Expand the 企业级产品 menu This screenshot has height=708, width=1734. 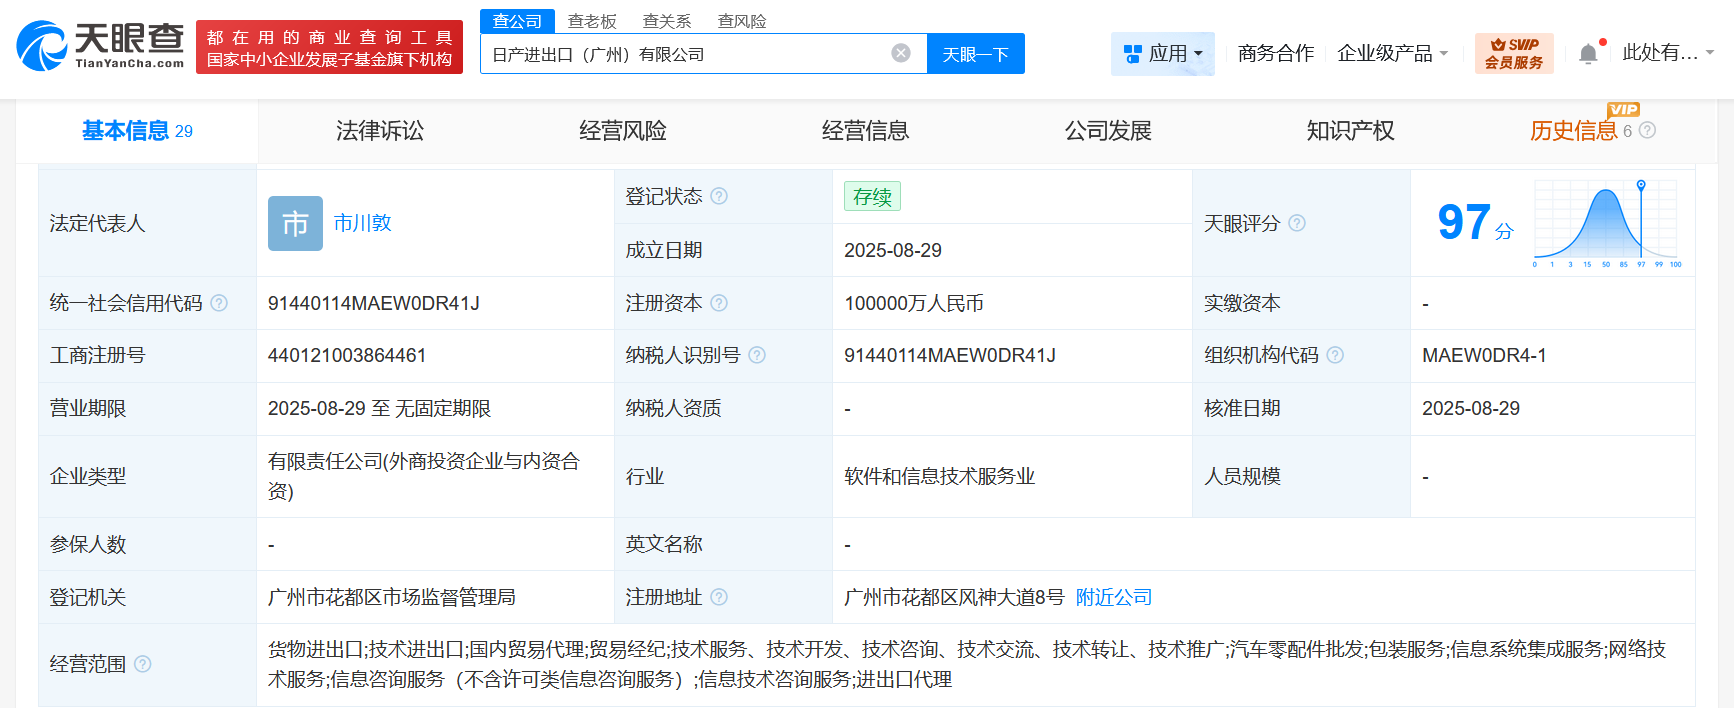point(1392,53)
